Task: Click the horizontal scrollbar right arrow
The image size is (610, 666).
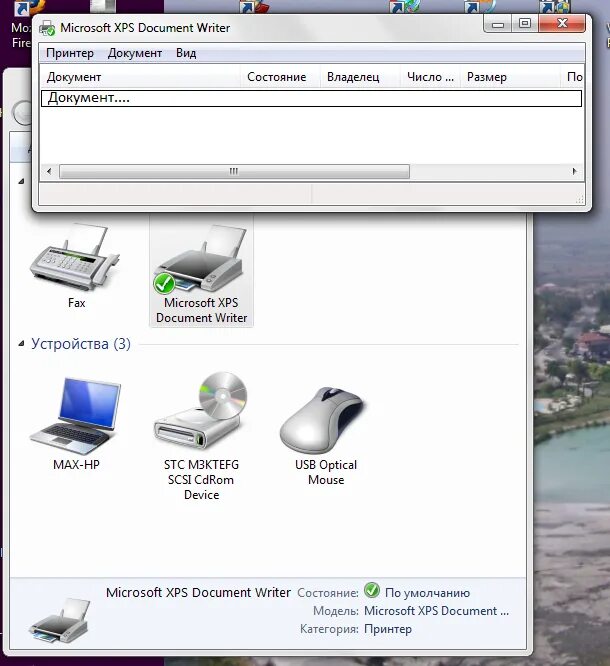Action: pyautogui.click(x=574, y=171)
